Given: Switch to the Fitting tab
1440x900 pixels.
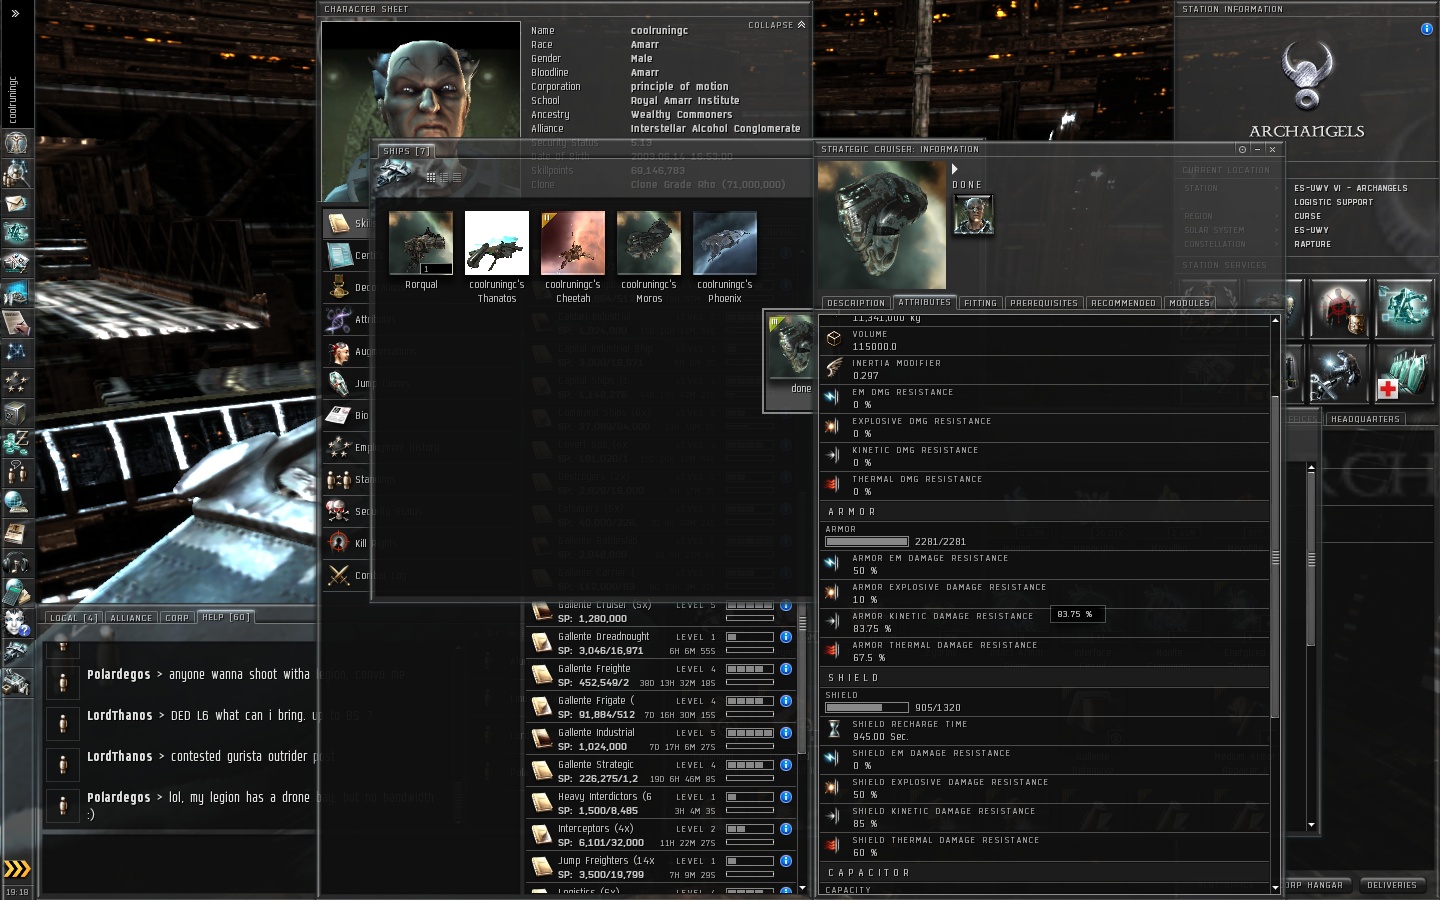Looking at the screenshot, I should [981, 303].
